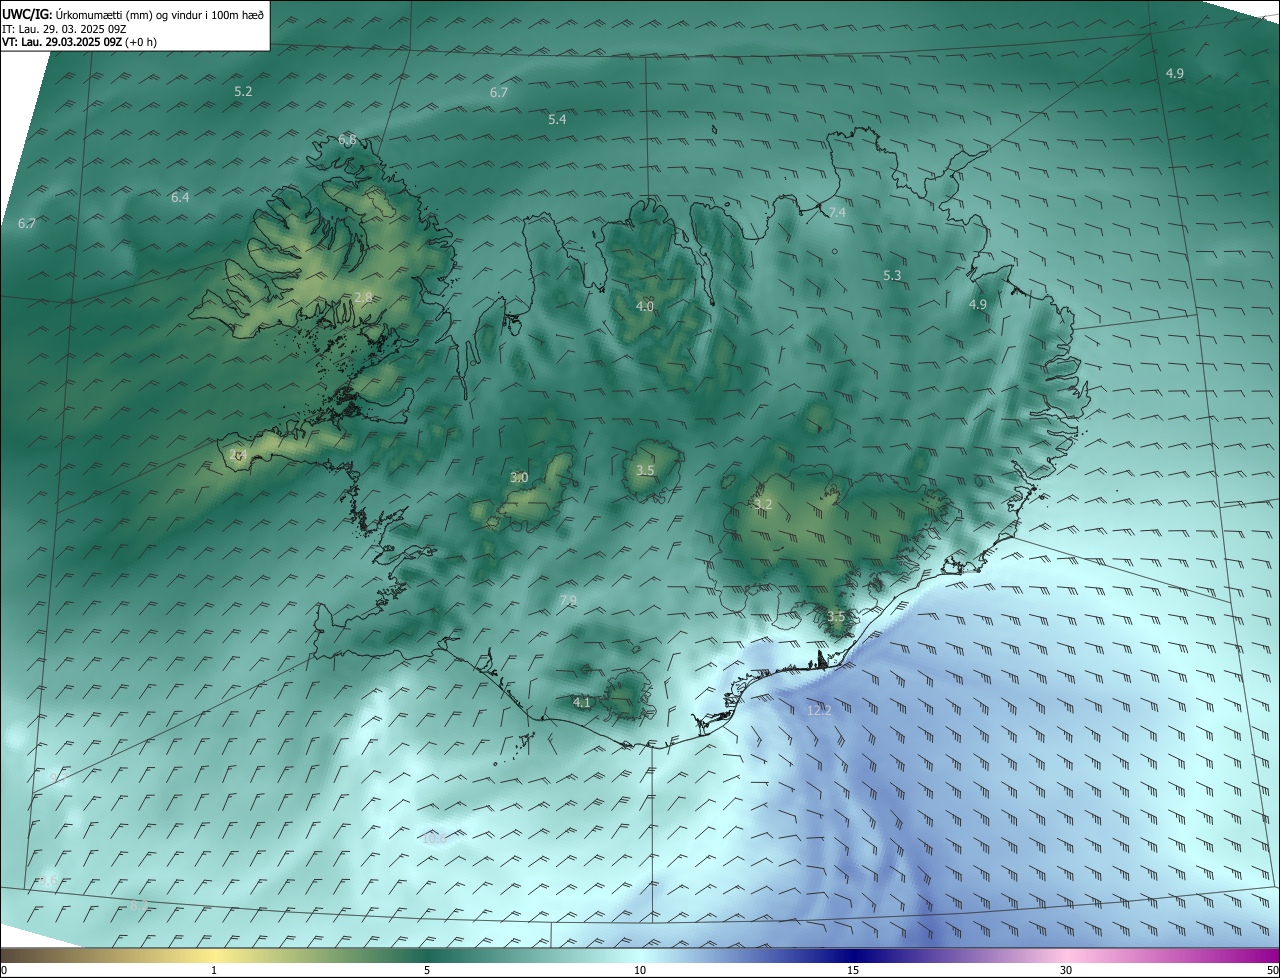This screenshot has width=1280, height=978.
Task: Click the 6.8 value label
Action: pos(347,139)
